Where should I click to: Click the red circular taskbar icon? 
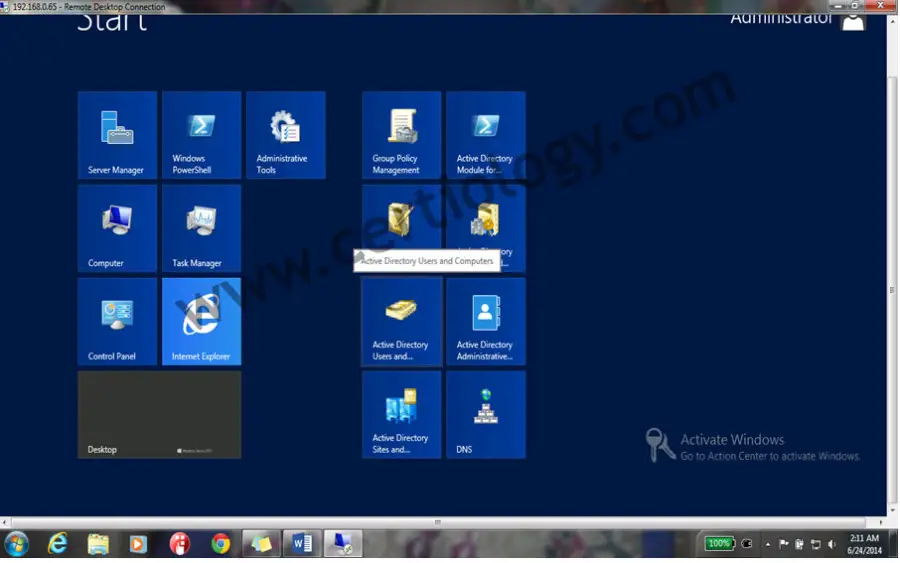click(x=180, y=543)
